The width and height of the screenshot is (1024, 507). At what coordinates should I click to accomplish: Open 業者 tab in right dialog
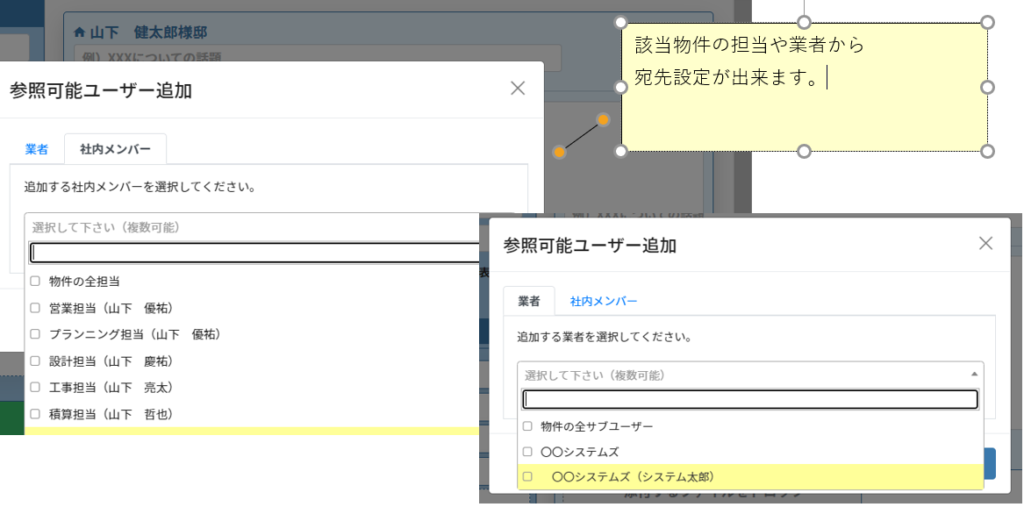coord(529,301)
